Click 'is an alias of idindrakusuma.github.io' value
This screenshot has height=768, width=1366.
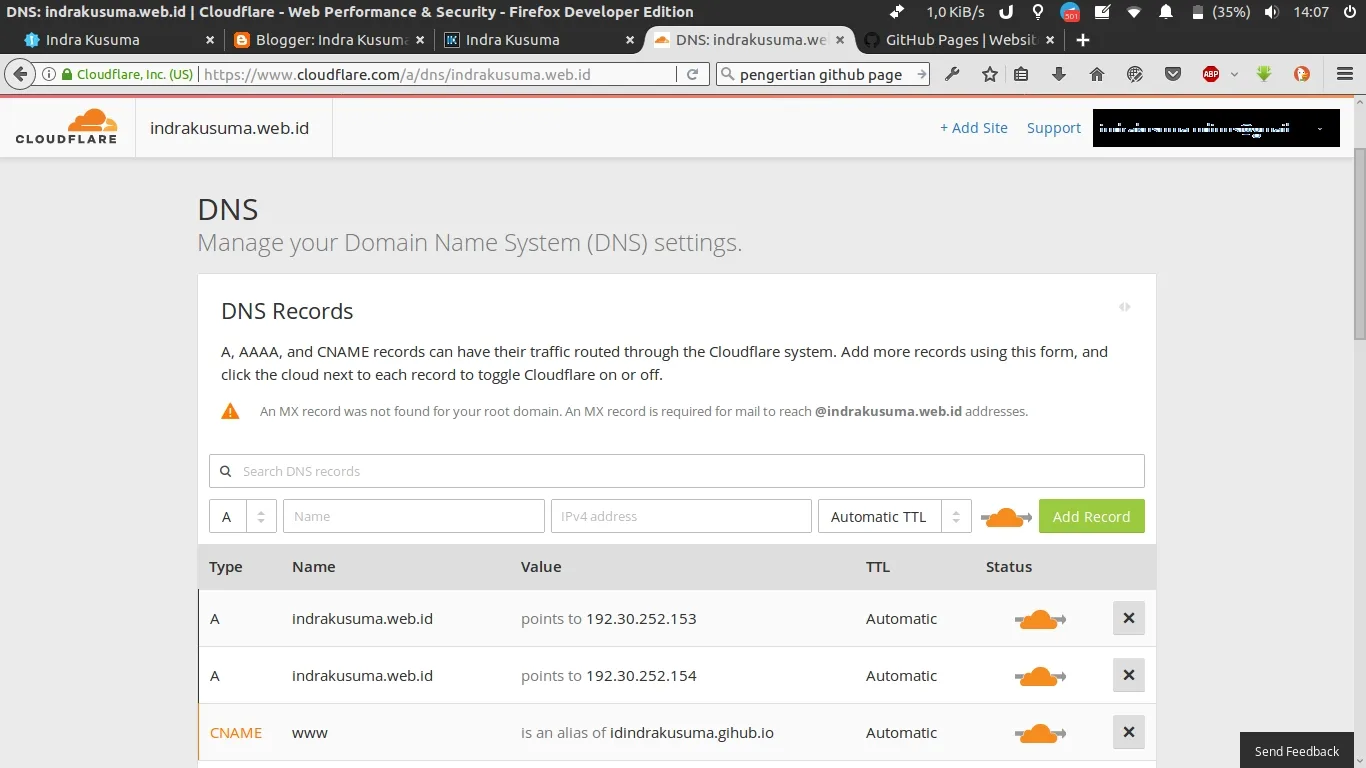[647, 733]
